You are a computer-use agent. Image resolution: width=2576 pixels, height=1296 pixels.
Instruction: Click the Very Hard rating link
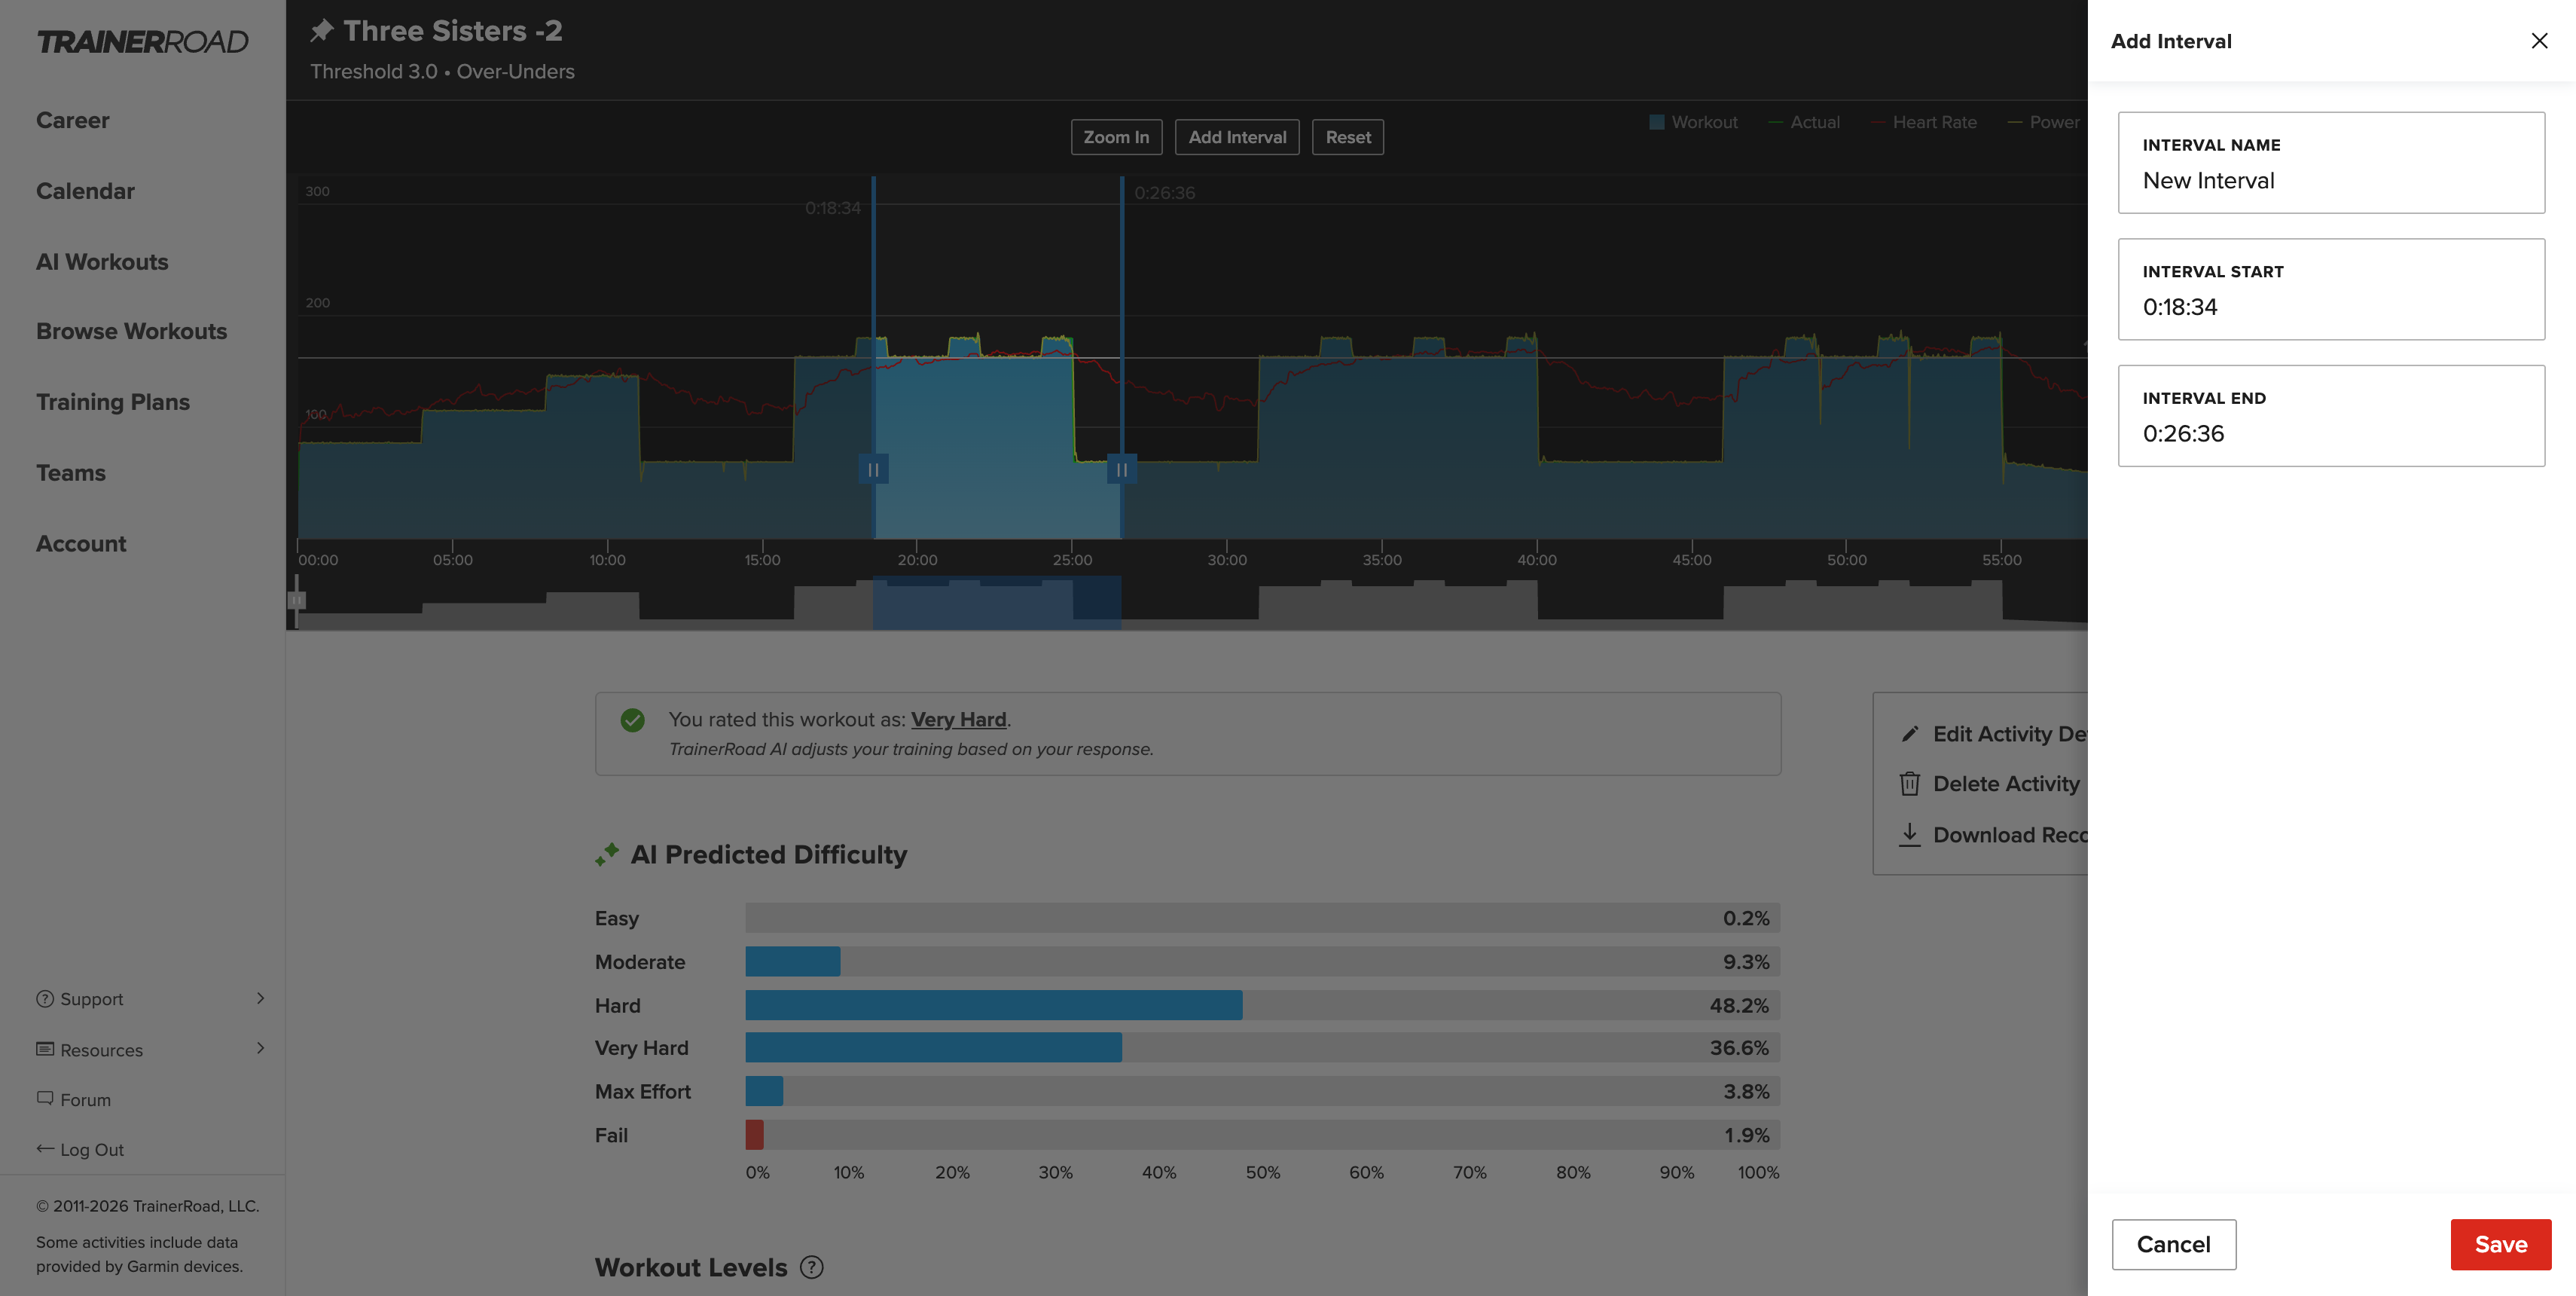point(958,719)
